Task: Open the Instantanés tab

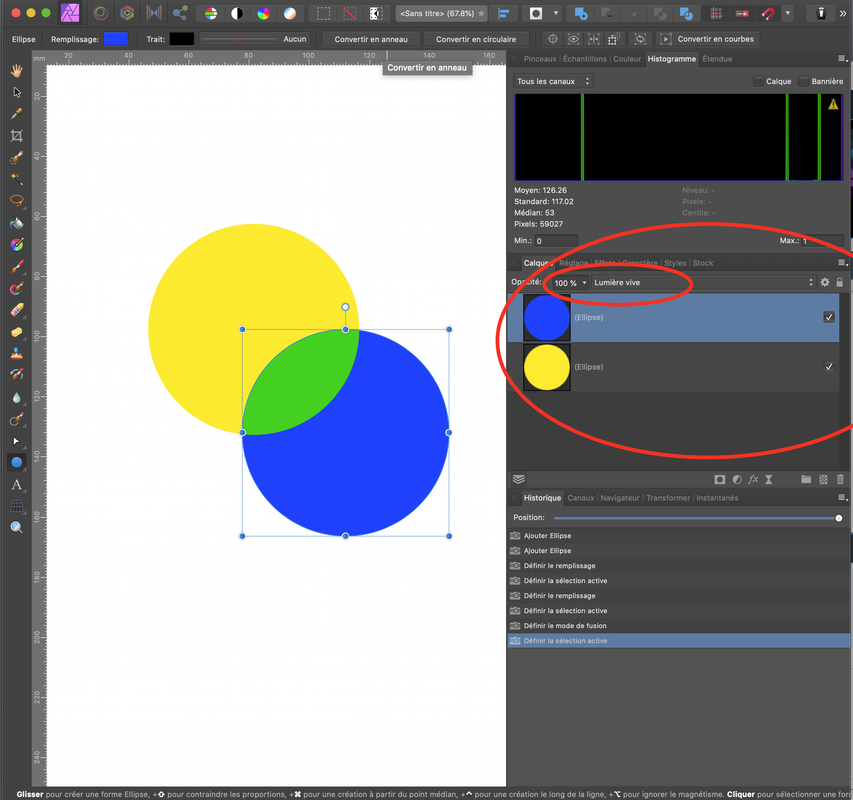Action: pos(717,498)
